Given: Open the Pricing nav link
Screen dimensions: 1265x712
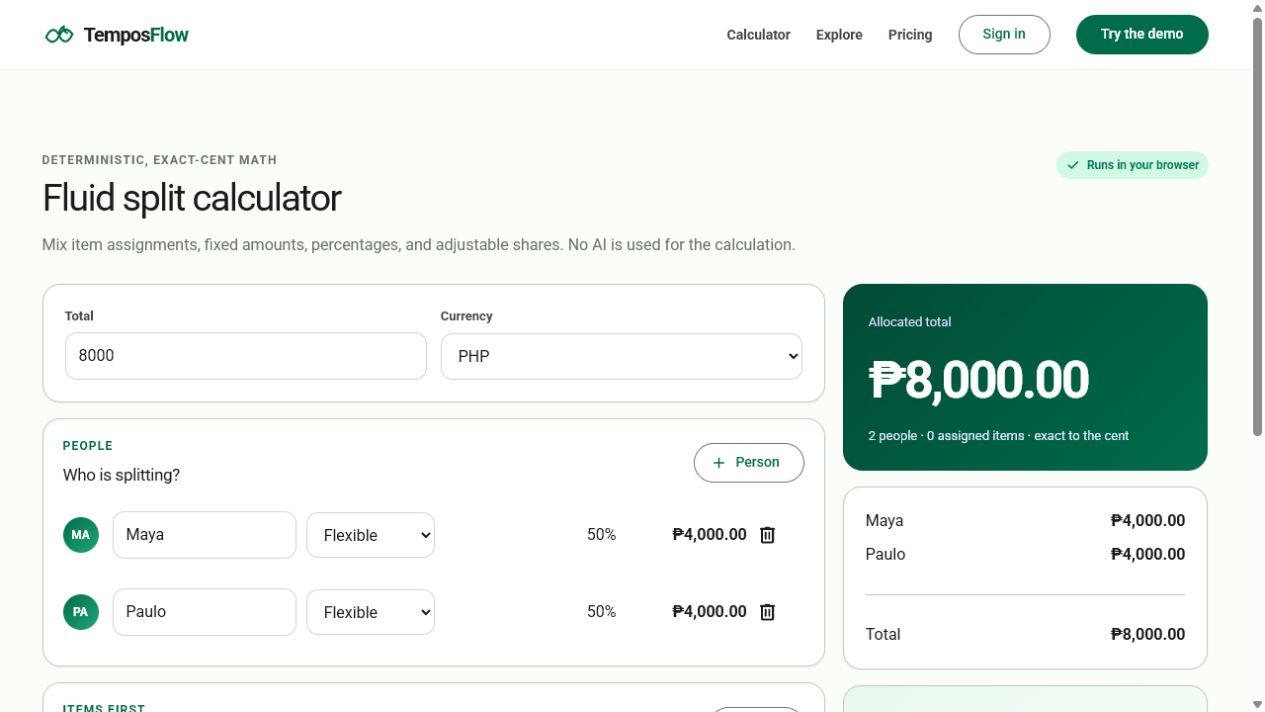Looking at the screenshot, I should pos(910,35).
